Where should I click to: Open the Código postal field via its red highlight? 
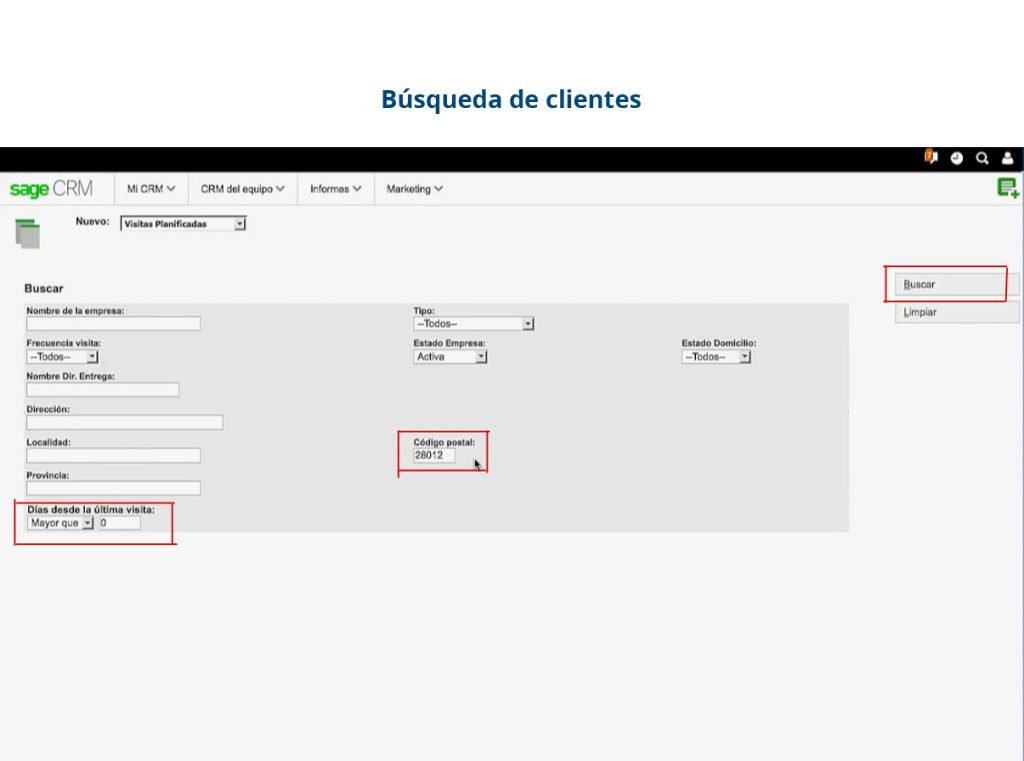(432, 455)
